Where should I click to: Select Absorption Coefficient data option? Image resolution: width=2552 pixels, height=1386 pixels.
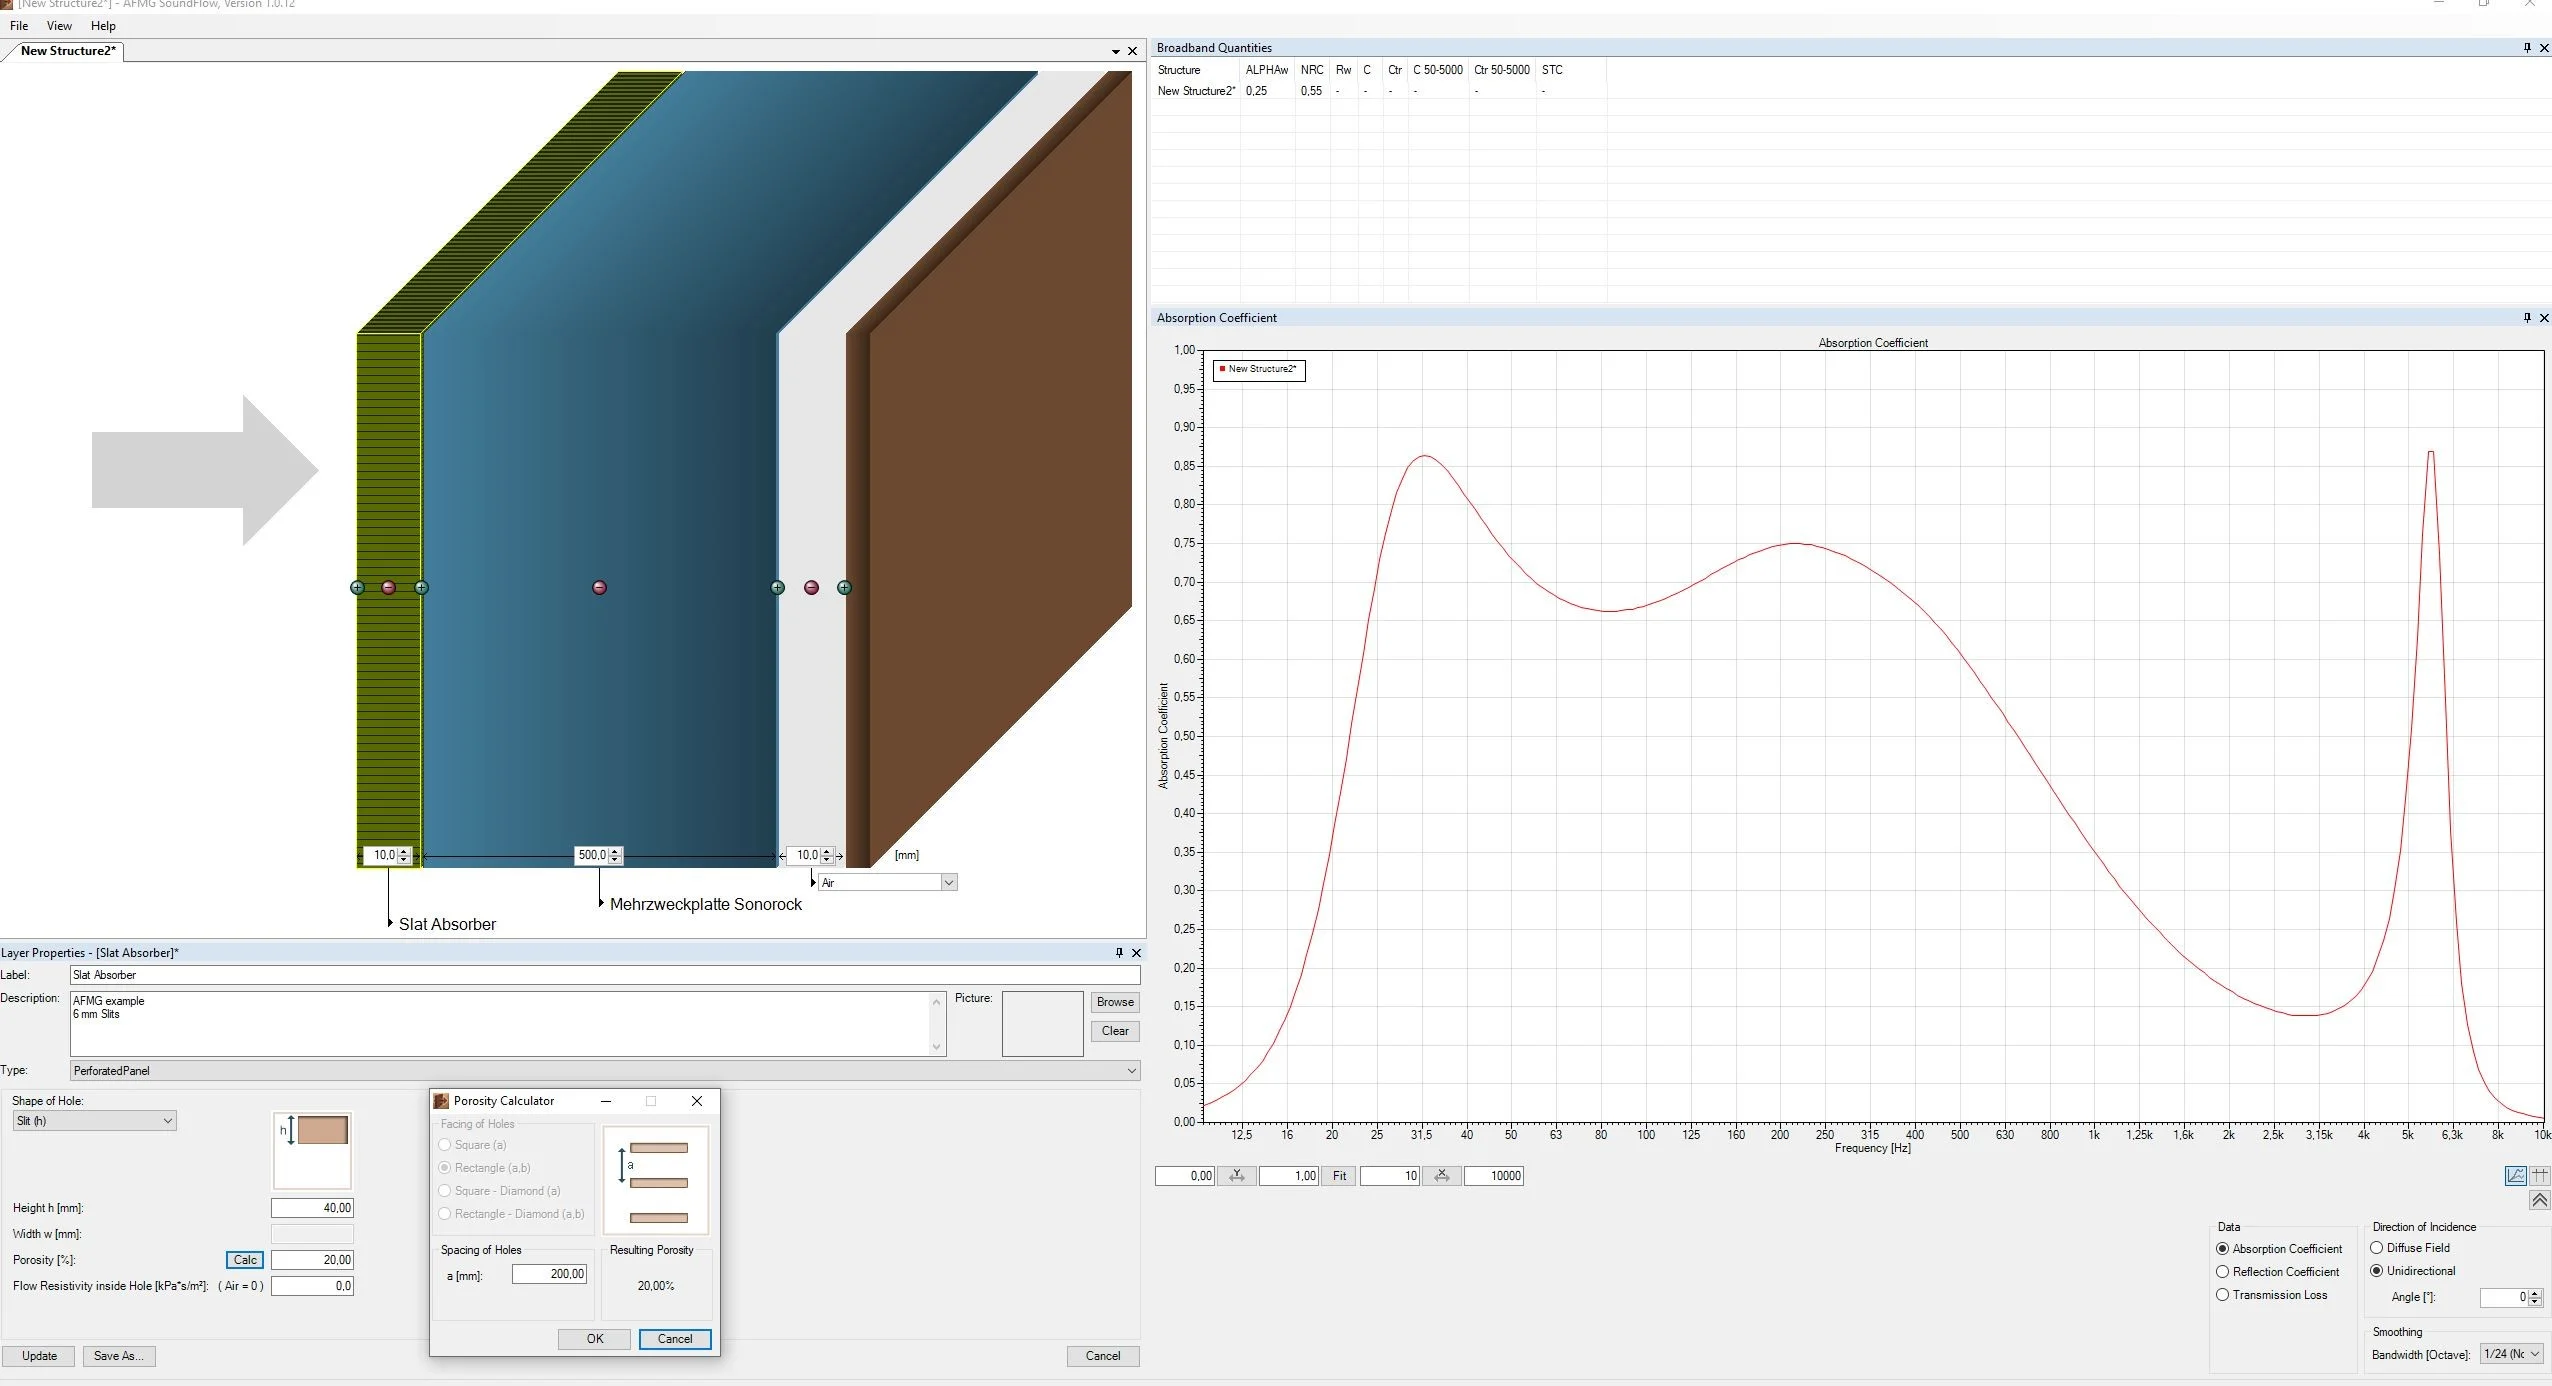(x=2279, y=1249)
